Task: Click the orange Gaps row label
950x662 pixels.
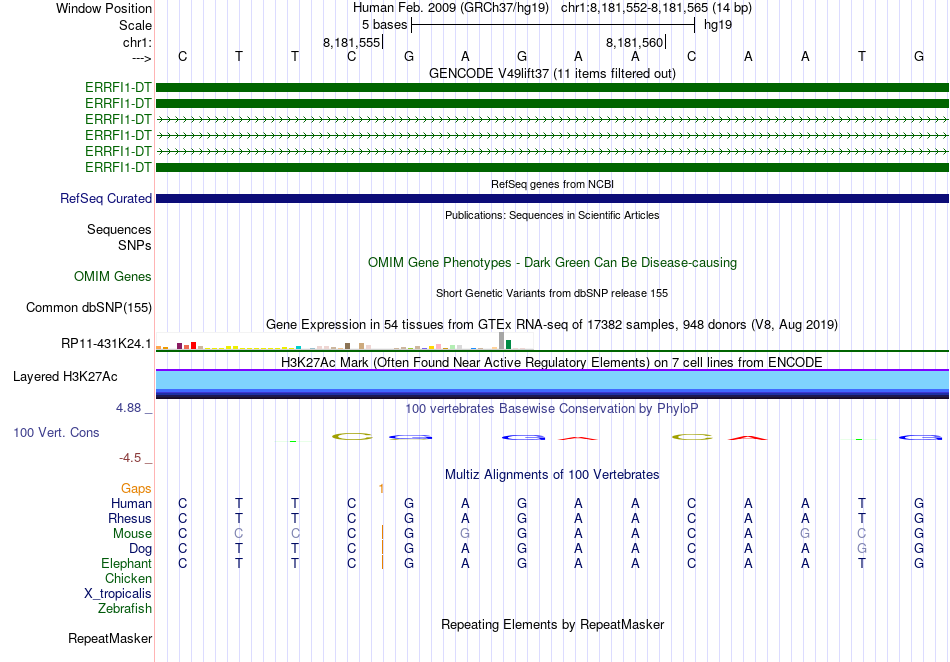Action: point(136,488)
